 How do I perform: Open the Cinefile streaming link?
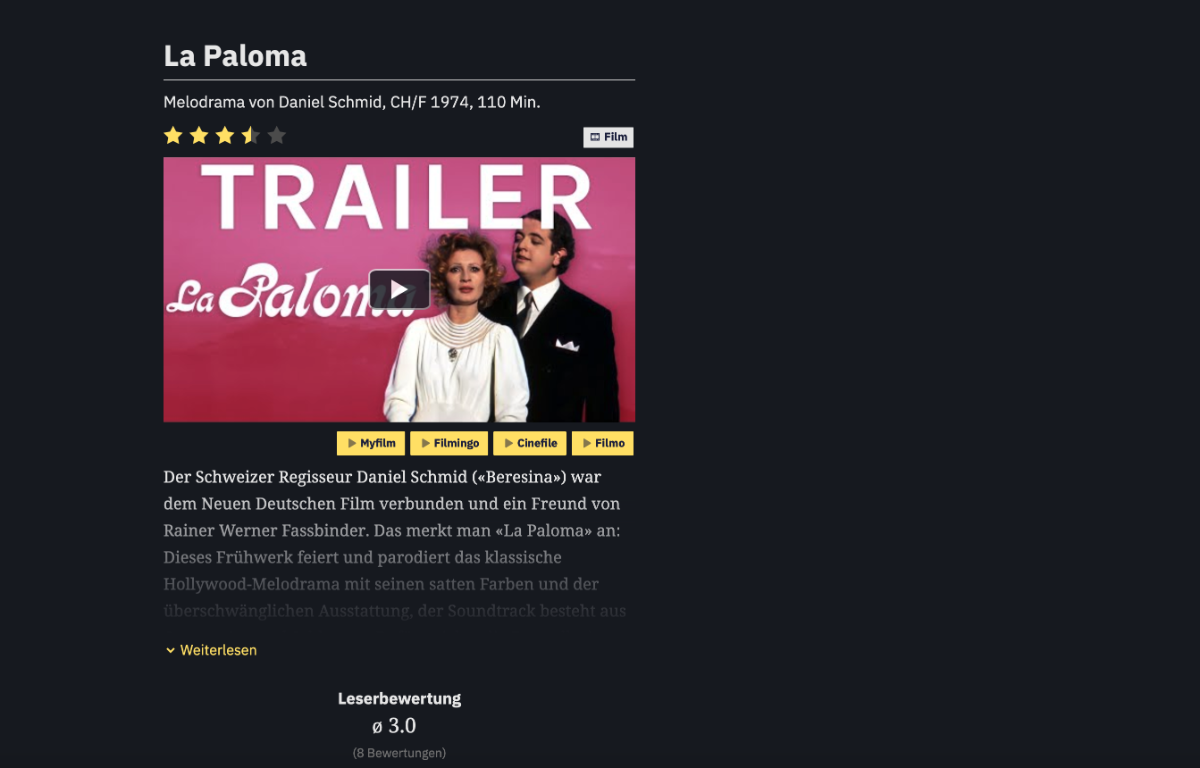coord(530,443)
